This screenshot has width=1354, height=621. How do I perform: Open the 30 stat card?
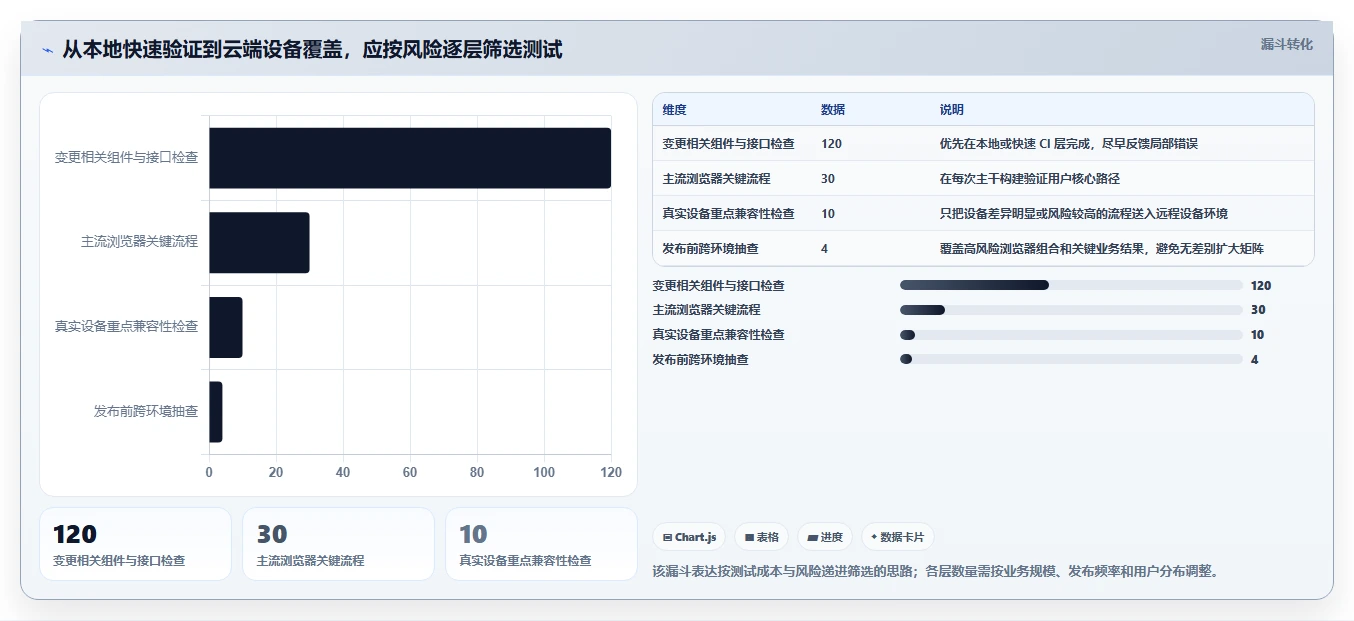coord(338,544)
